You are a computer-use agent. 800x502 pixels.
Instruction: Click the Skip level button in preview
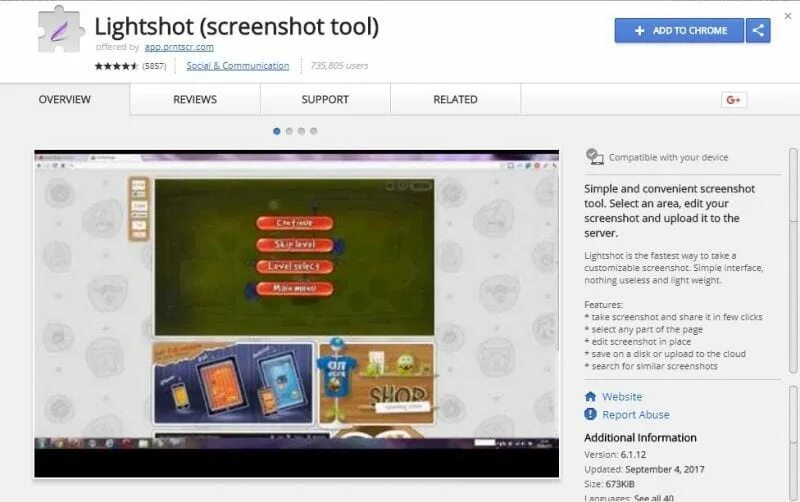294,244
